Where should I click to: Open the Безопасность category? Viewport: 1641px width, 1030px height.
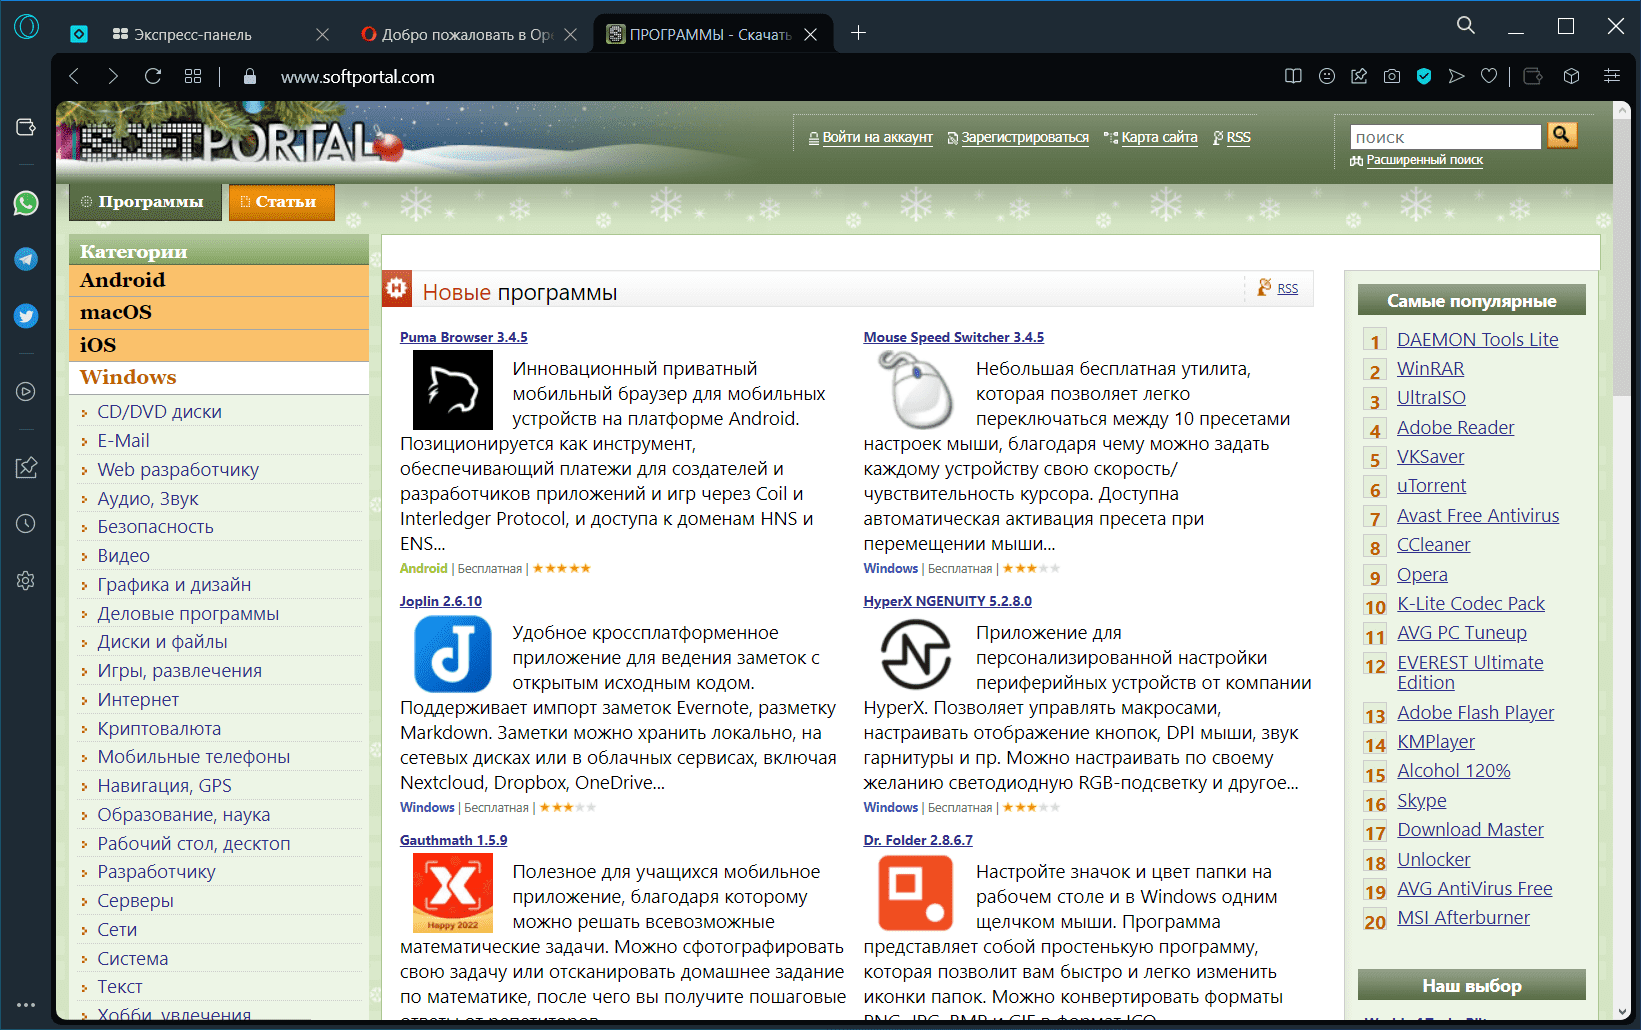pyautogui.click(x=155, y=526)
